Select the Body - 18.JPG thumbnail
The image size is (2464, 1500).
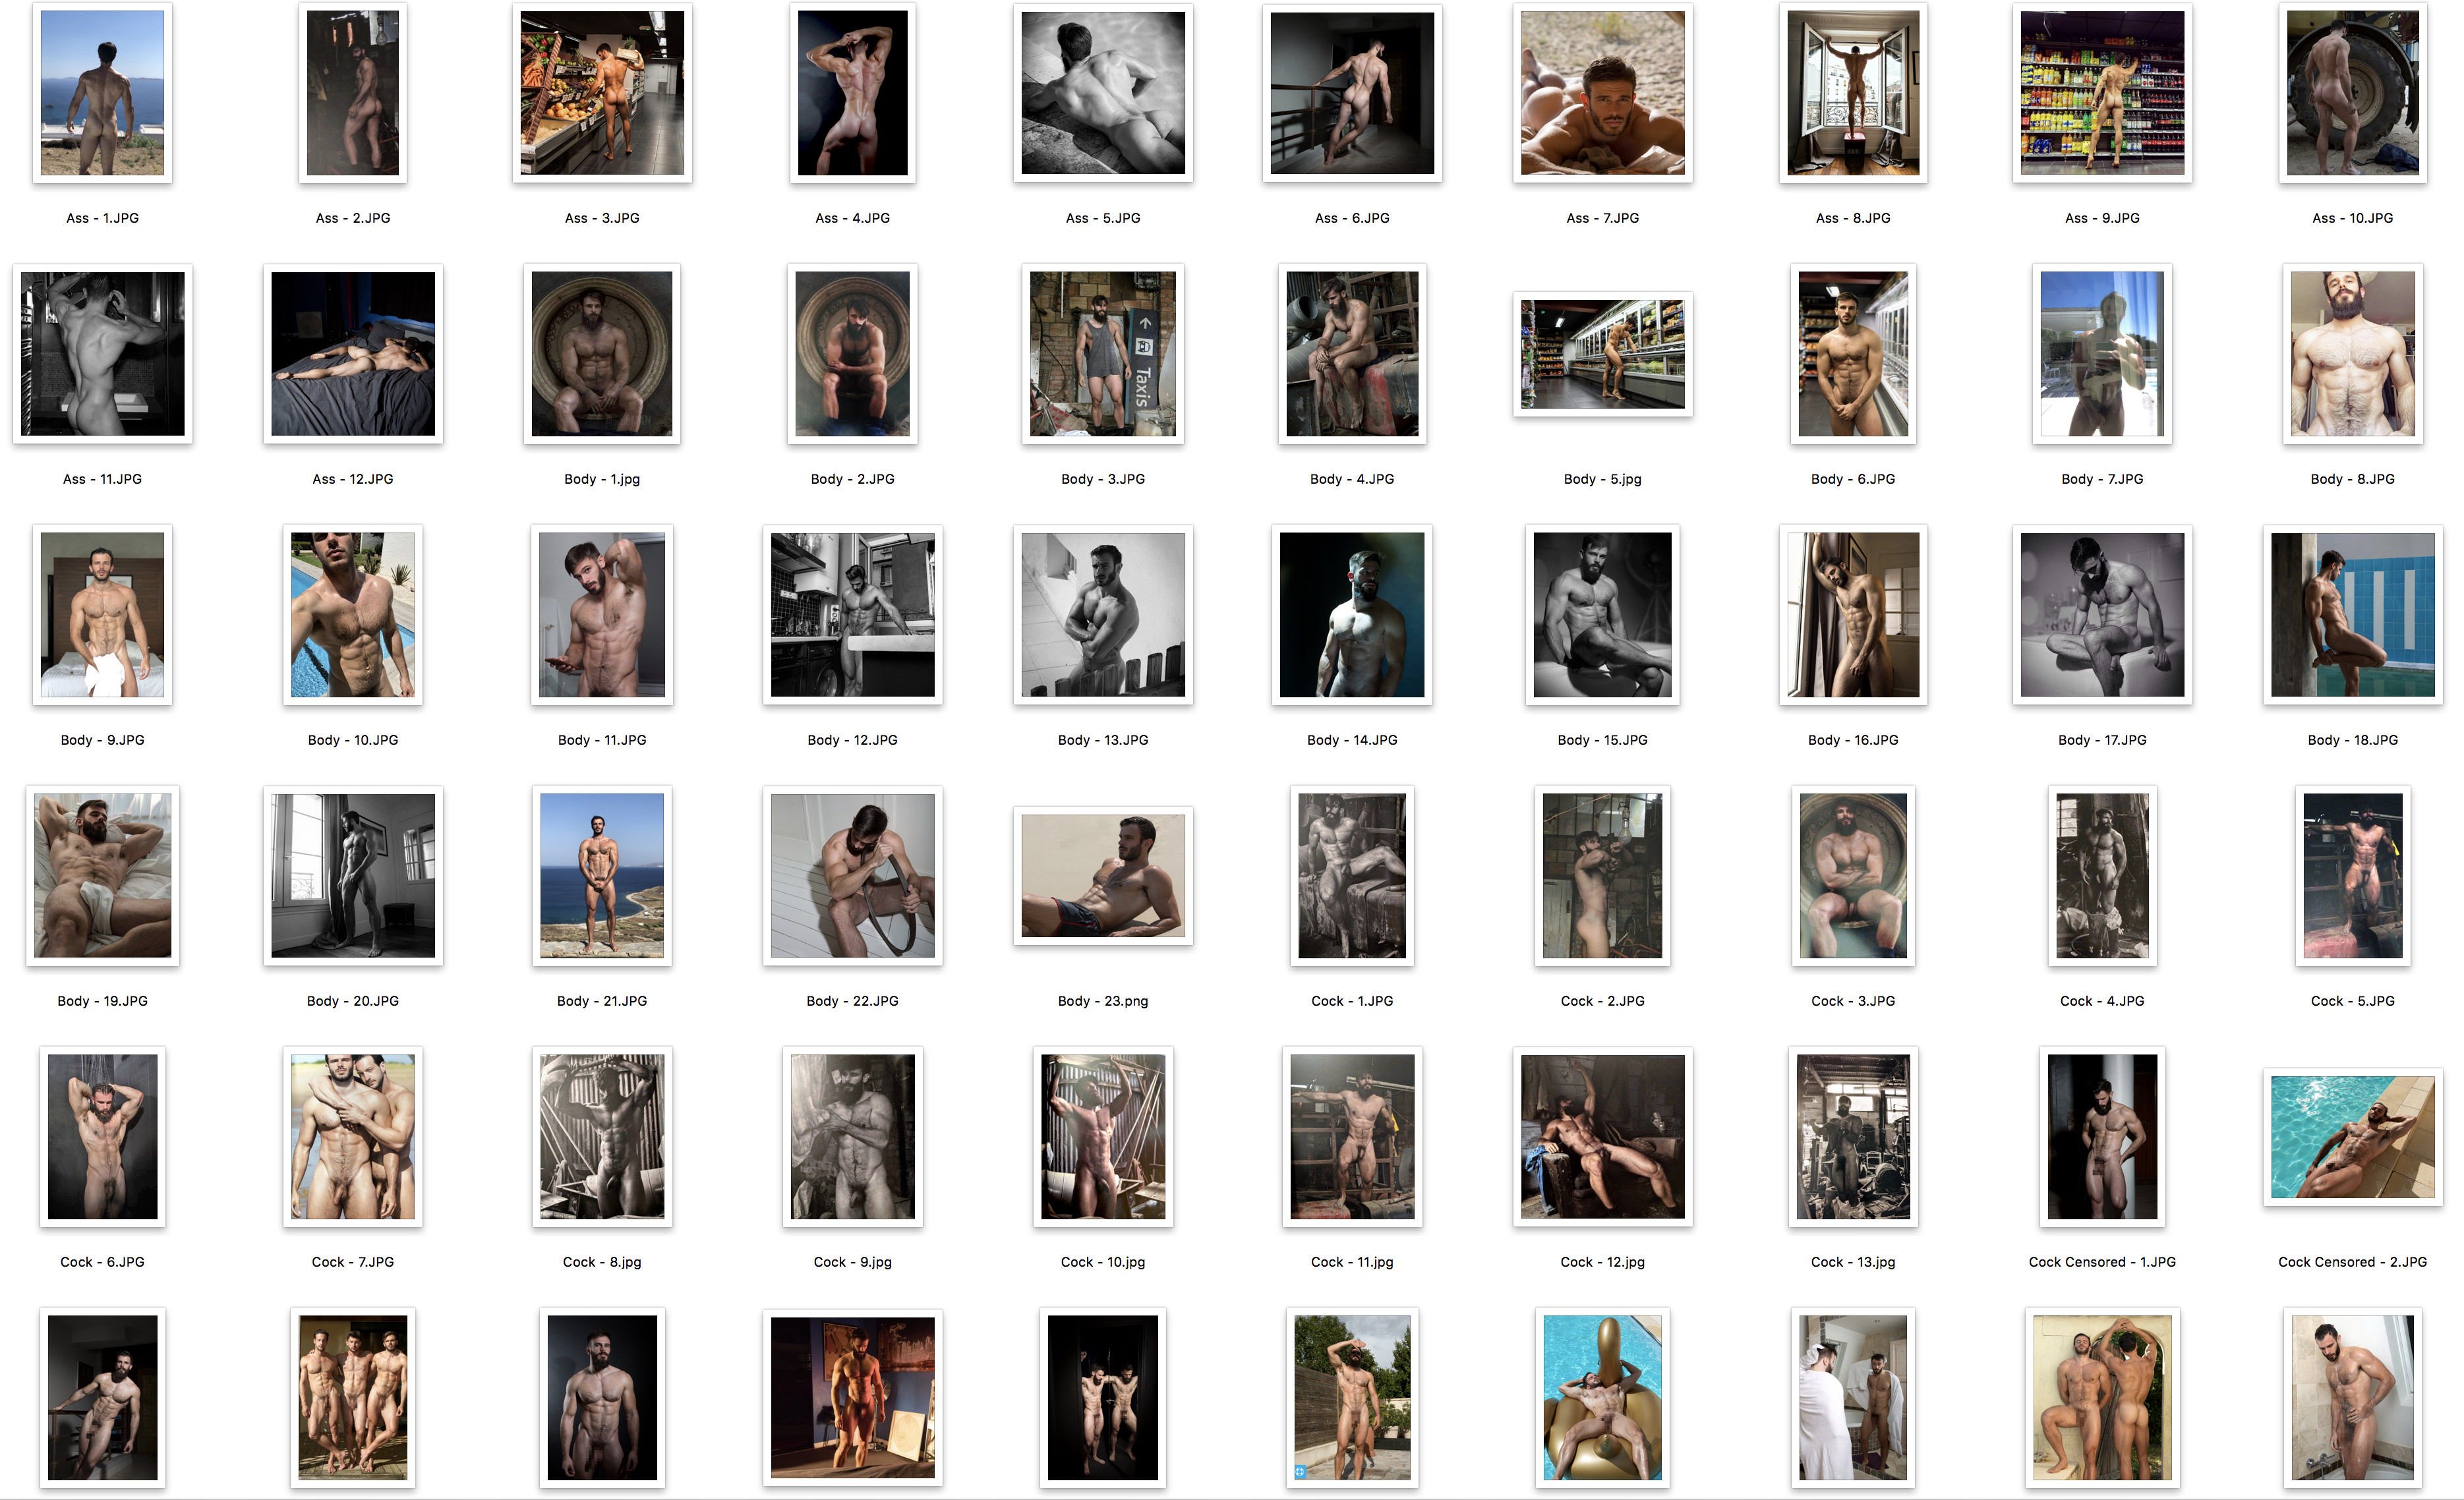2352,614
